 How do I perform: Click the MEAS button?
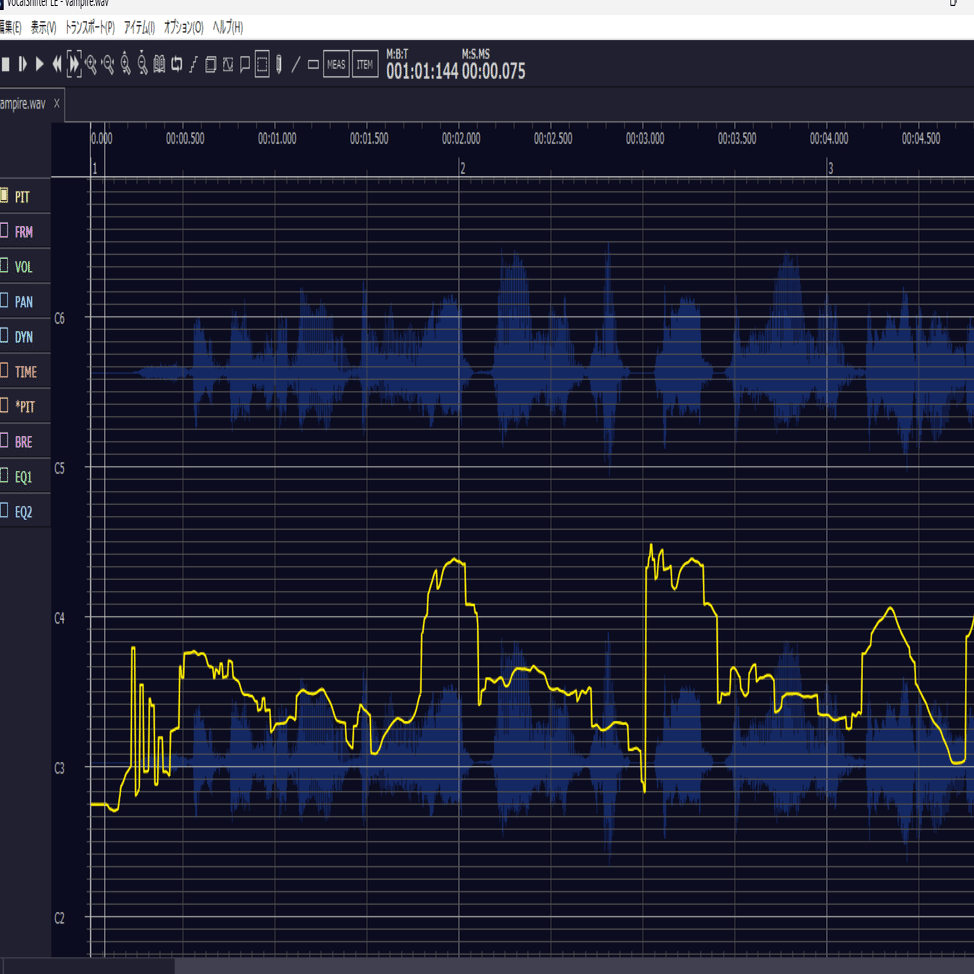[x=336, y=64]
